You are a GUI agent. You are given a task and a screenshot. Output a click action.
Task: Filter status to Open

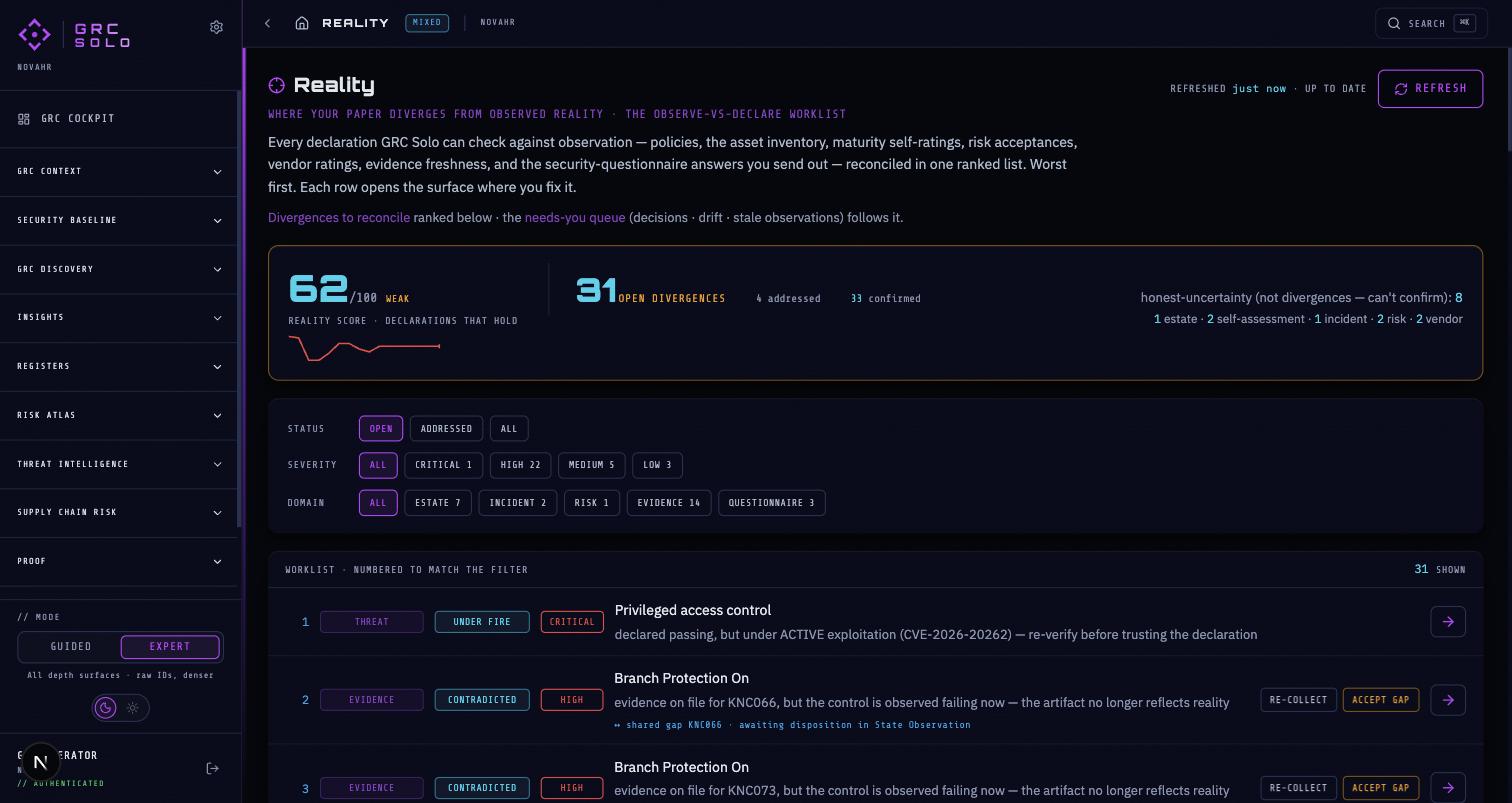(381, 429)
